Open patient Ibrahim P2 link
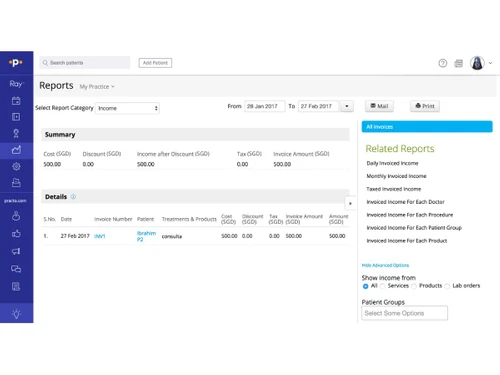Viewport: 500px width, 375px height. click(x=146, y=236)
